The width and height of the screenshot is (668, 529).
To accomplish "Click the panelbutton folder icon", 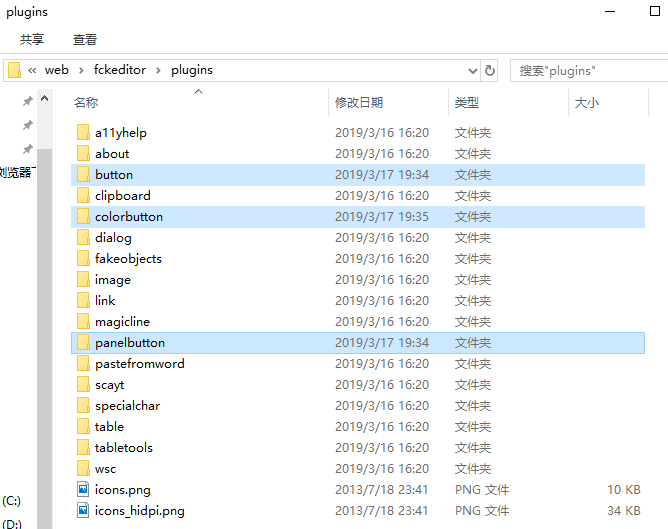I will [83, 342].
